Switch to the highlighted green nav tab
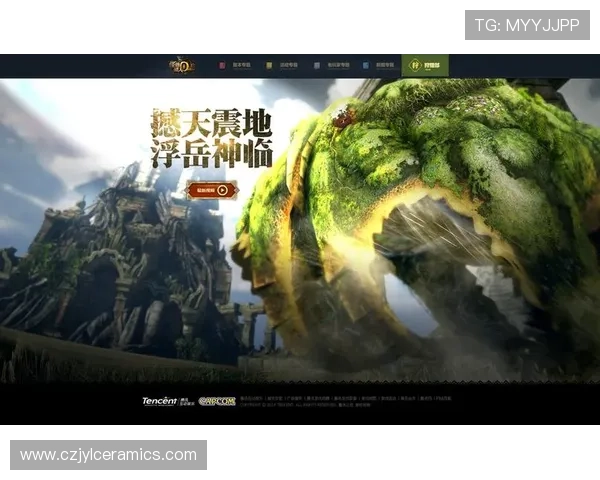The width and height of the screenshot is (600, 480). [425, 65]
